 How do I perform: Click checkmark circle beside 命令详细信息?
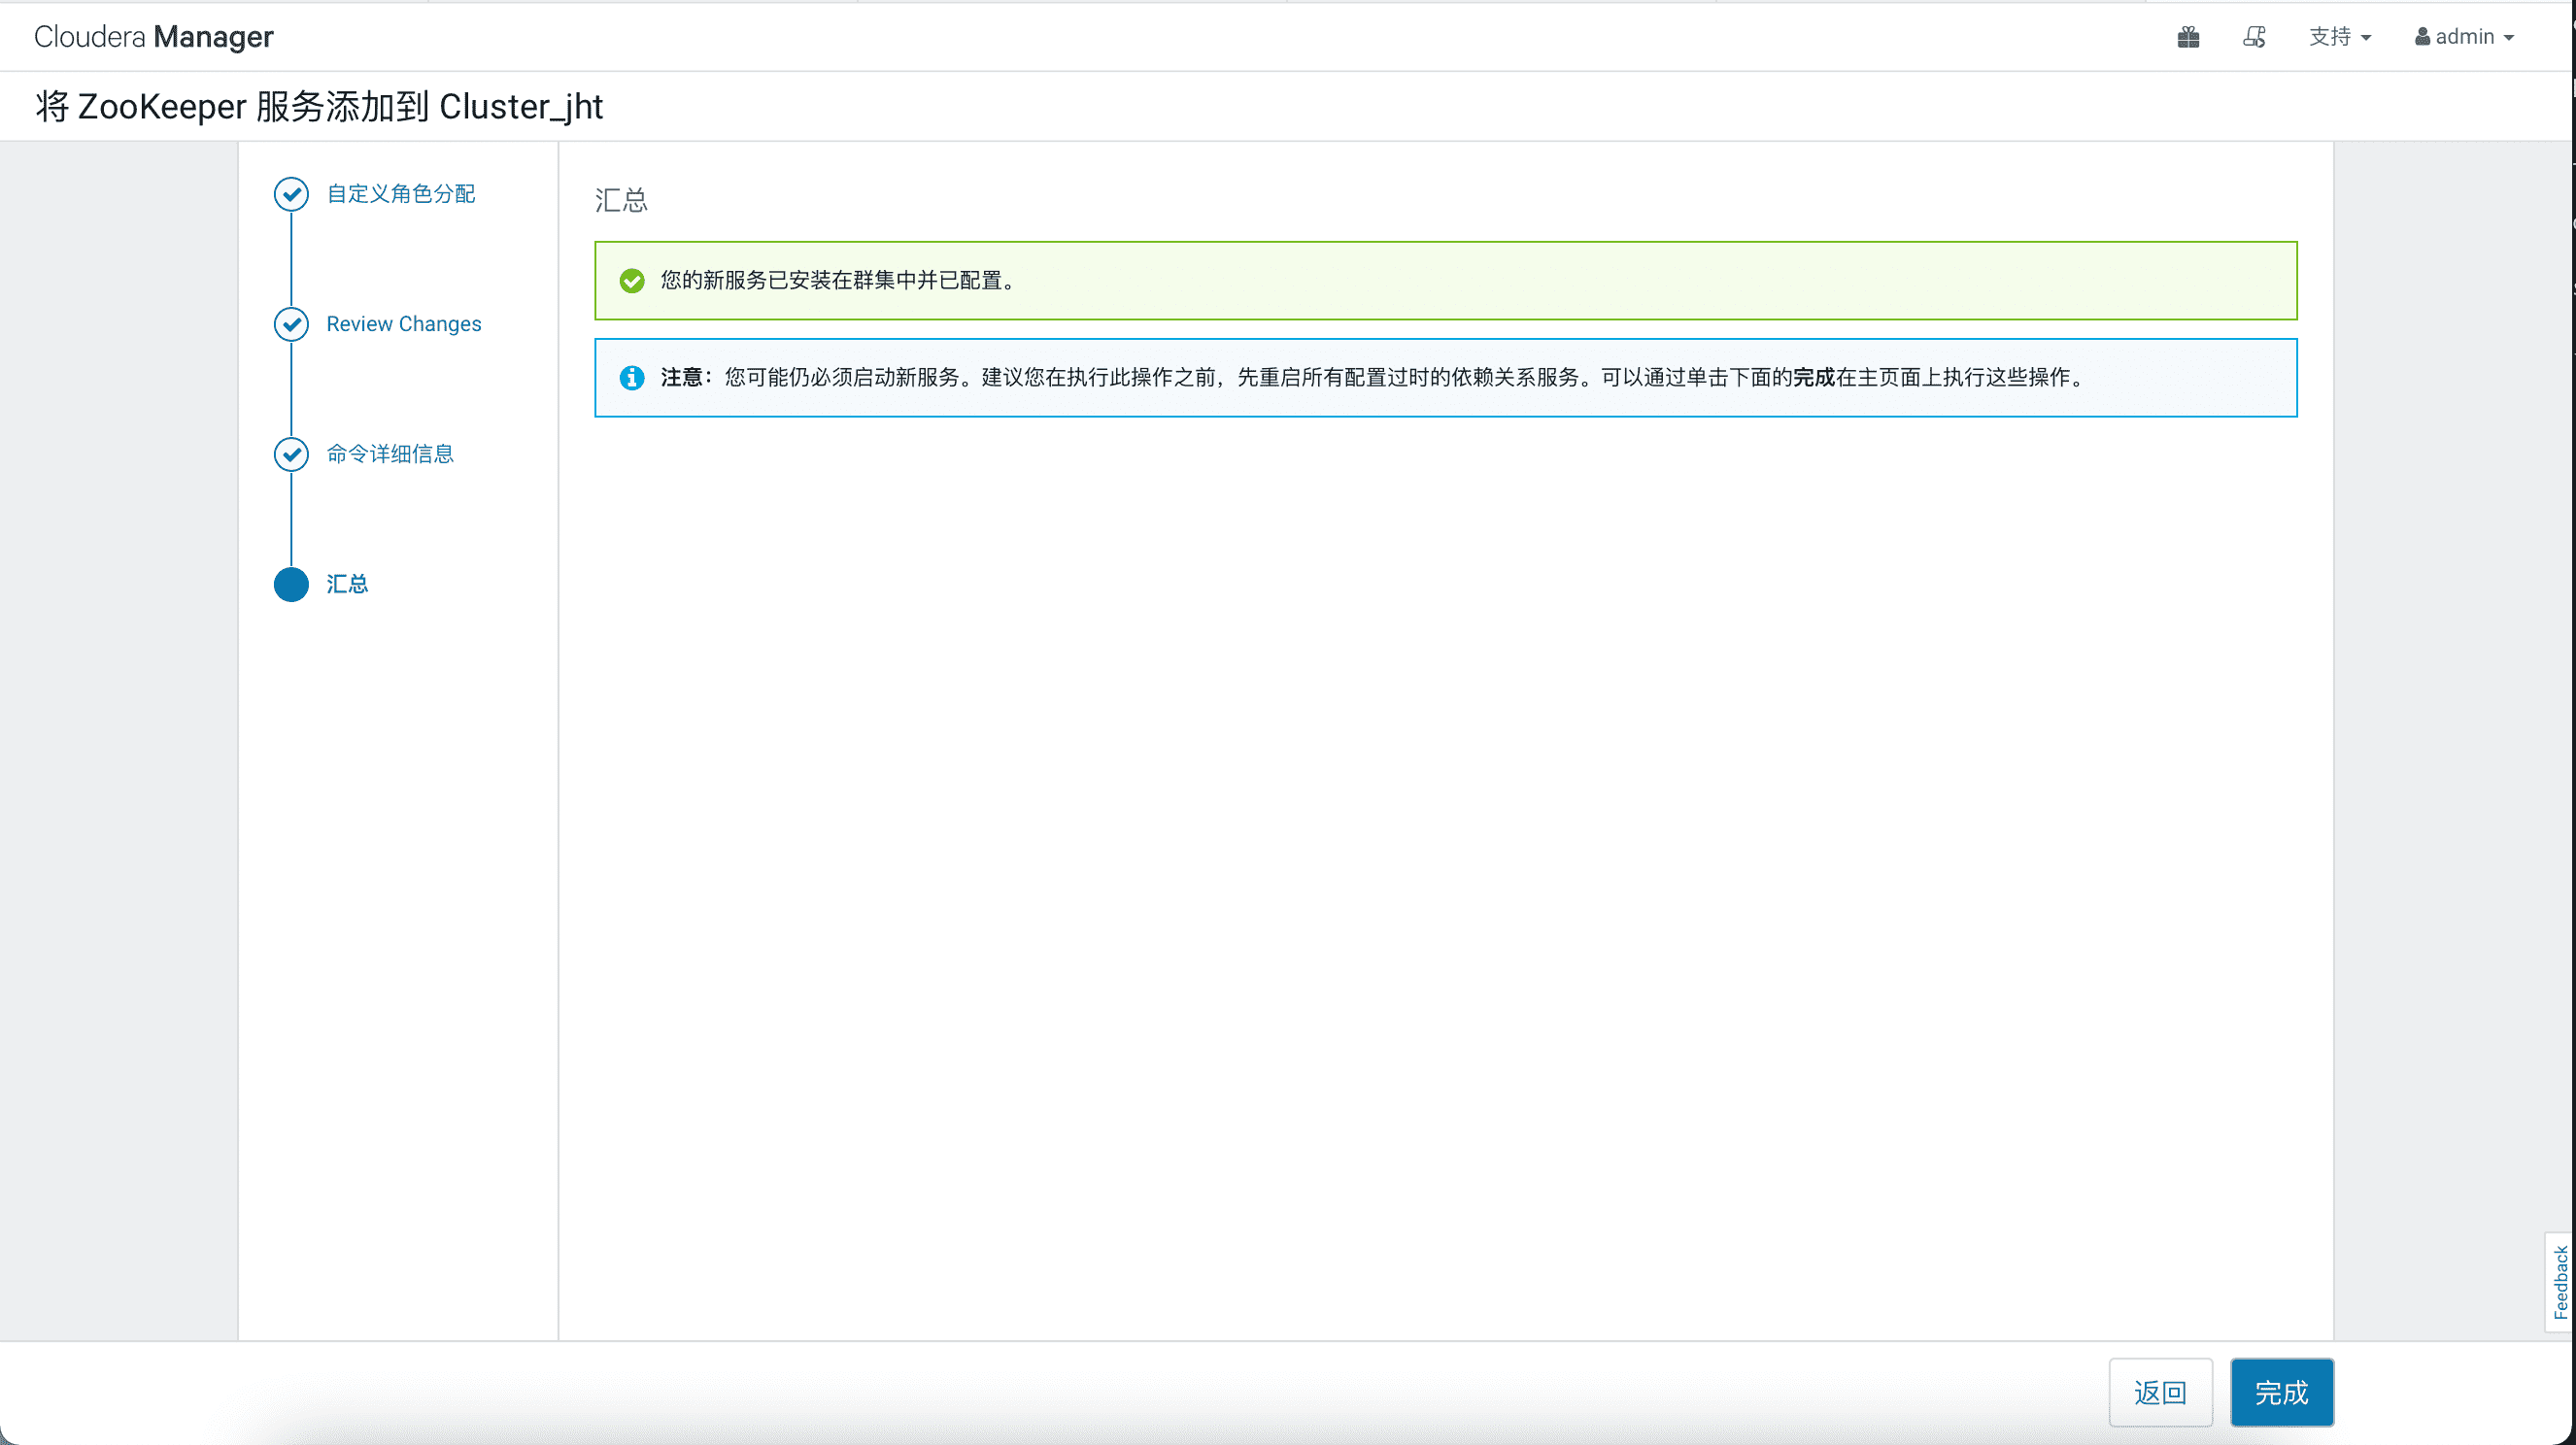(x=291, y=454)
